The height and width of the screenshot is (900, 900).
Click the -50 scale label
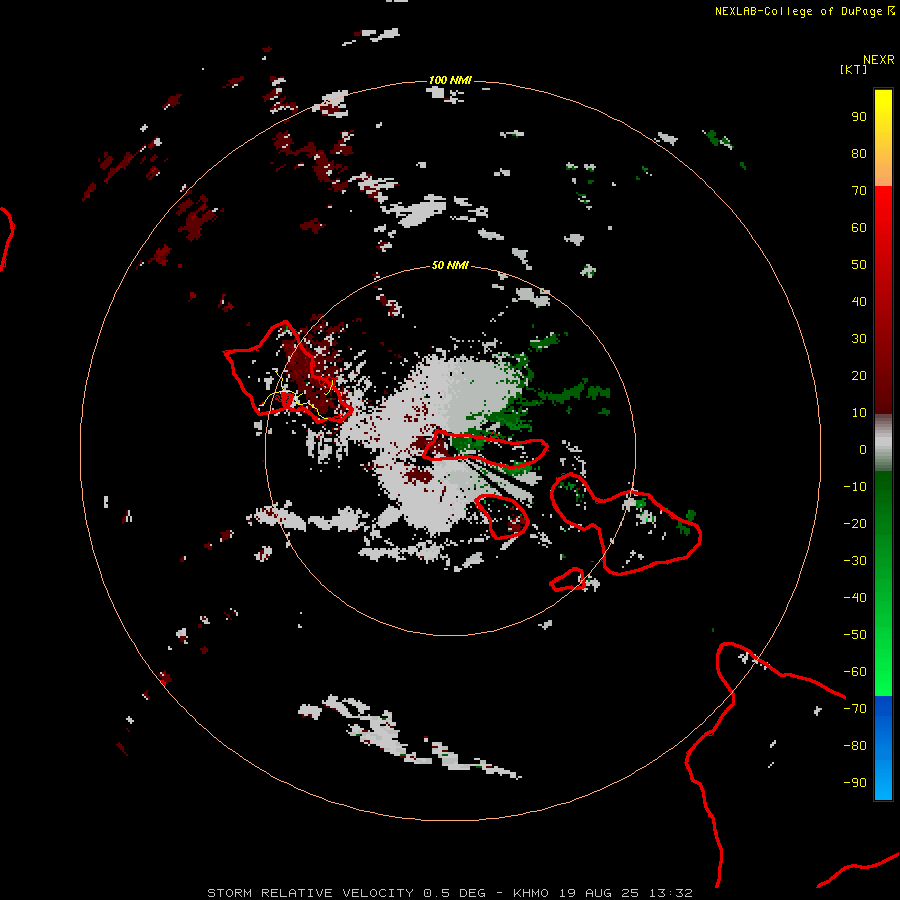pos(855,635)
